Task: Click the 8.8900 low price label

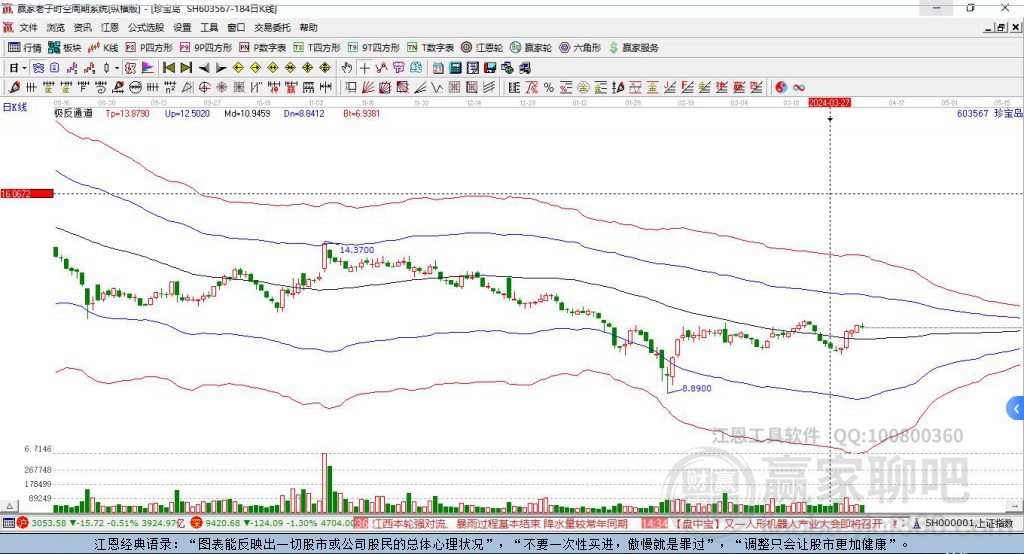Action: pos(697,388)
